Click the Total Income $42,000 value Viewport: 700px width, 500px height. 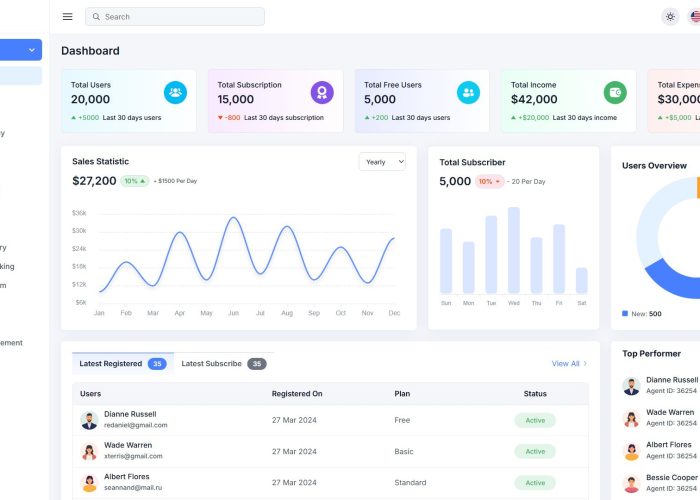534,99
